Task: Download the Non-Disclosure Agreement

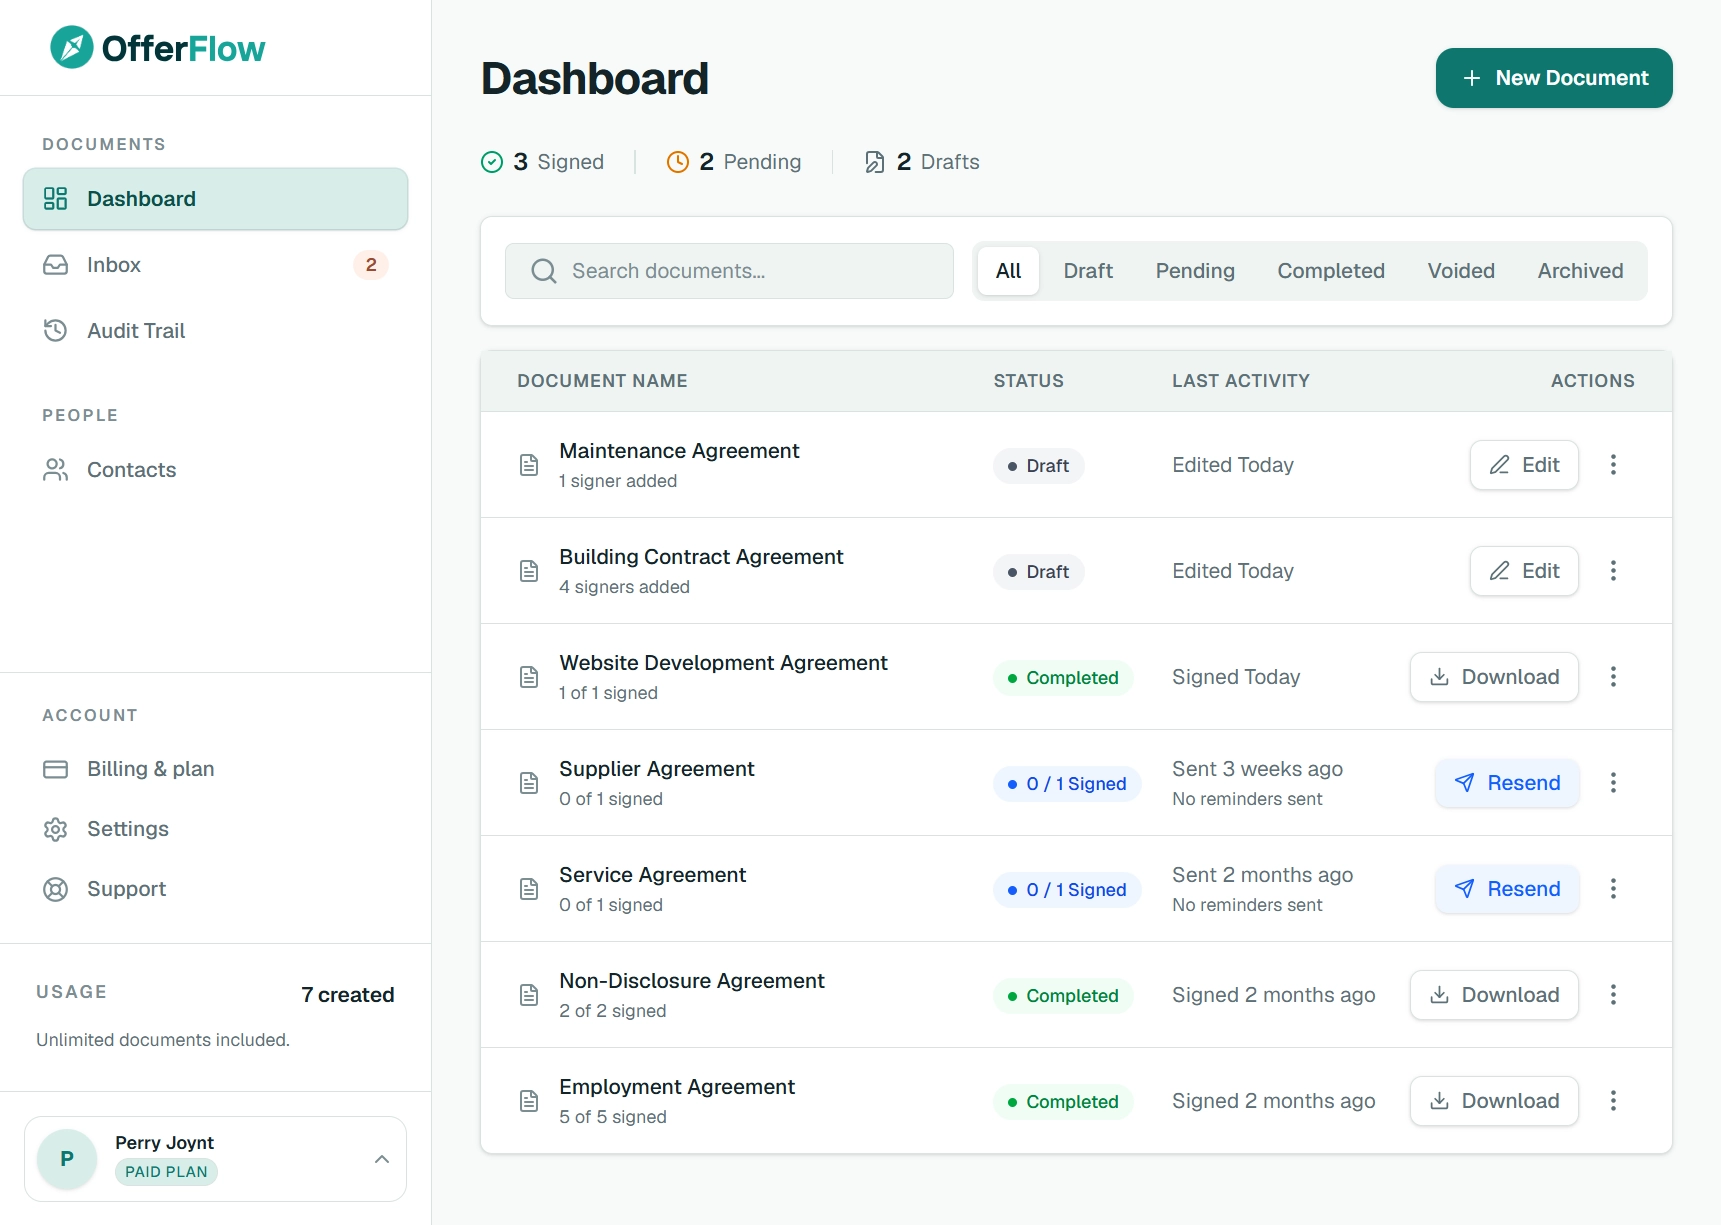Action: point(1494,995)
